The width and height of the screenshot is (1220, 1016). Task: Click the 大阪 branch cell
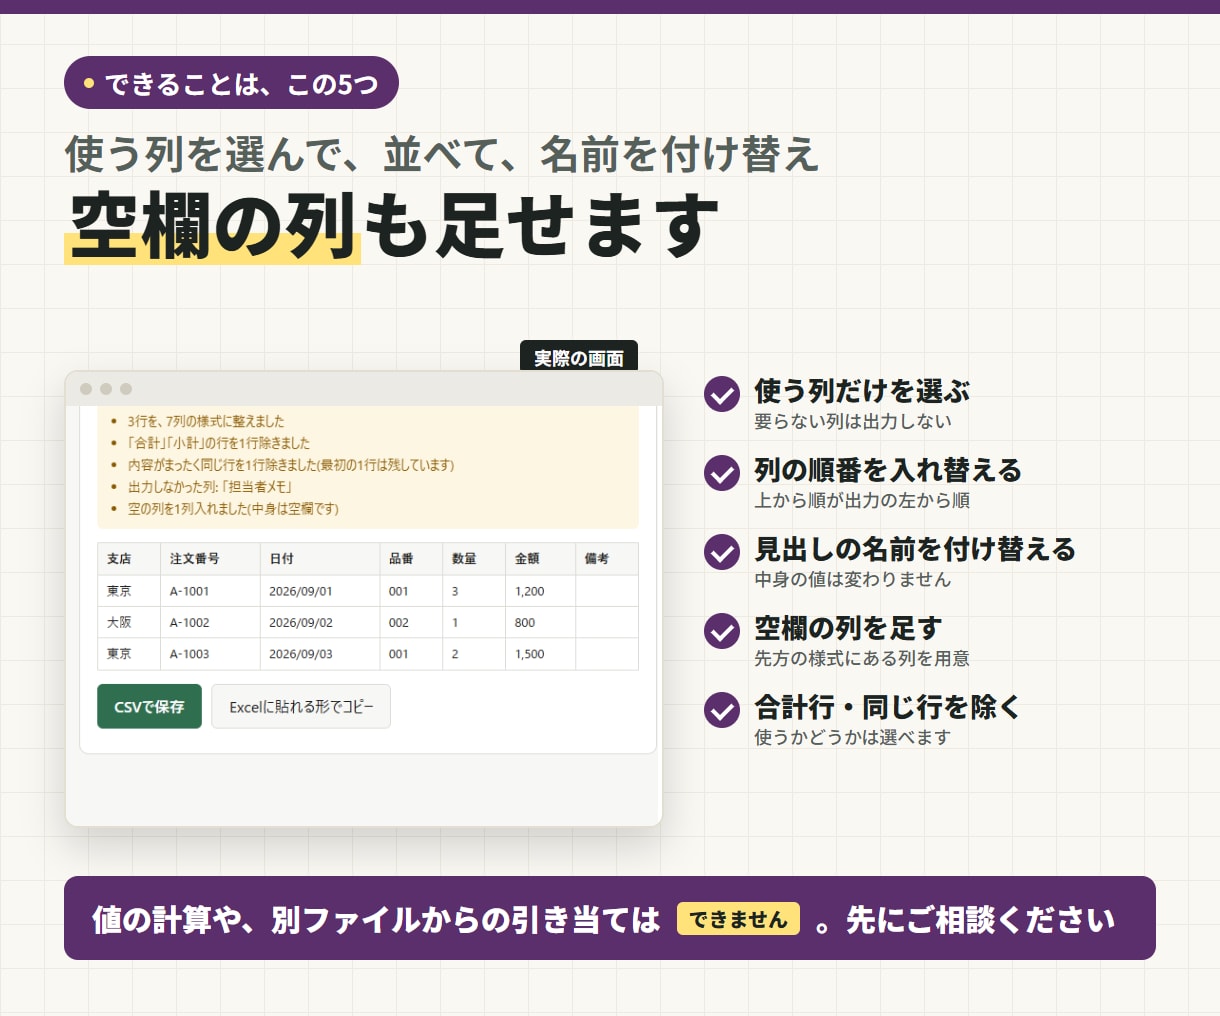coord(129,622)
